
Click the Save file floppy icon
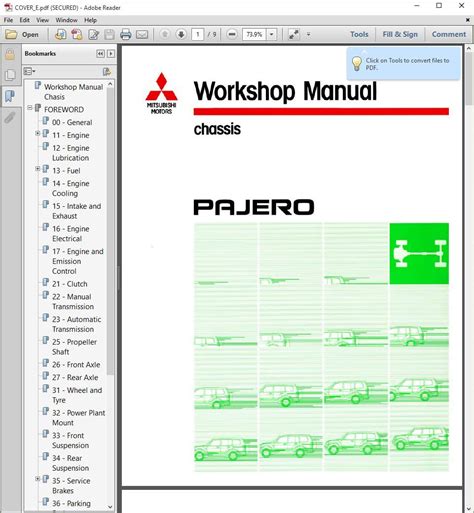(x=109, y=34)
